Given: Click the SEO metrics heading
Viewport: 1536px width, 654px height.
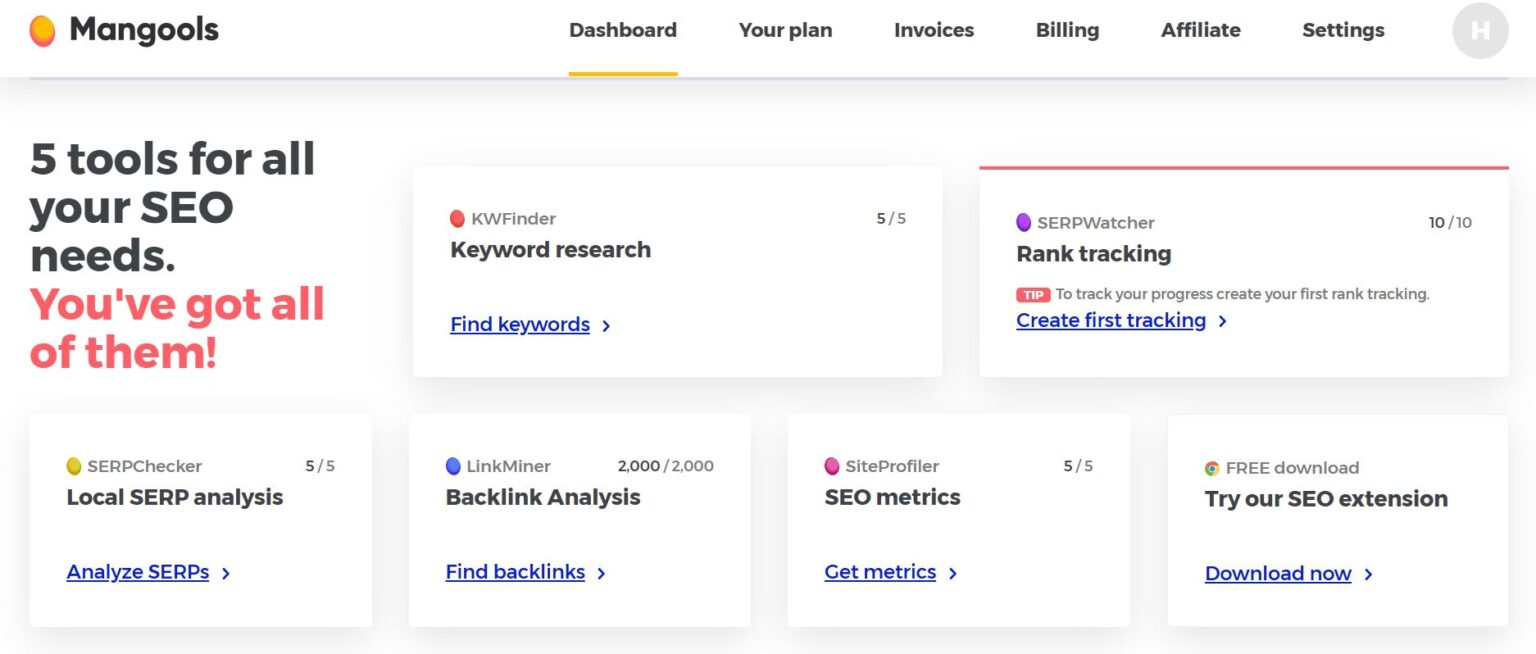Looking at the screenshot, I should [892, 498].
